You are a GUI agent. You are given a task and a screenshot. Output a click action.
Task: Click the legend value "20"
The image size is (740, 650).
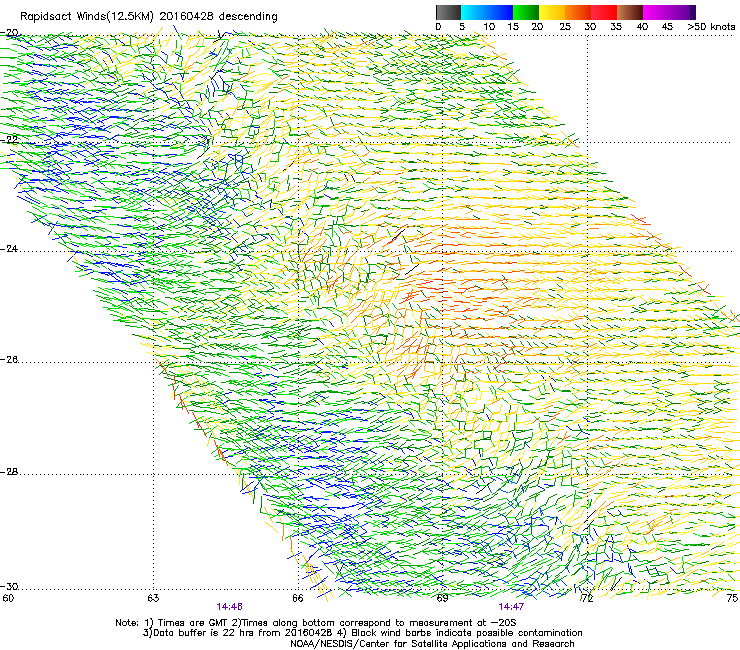coord(537,27)
